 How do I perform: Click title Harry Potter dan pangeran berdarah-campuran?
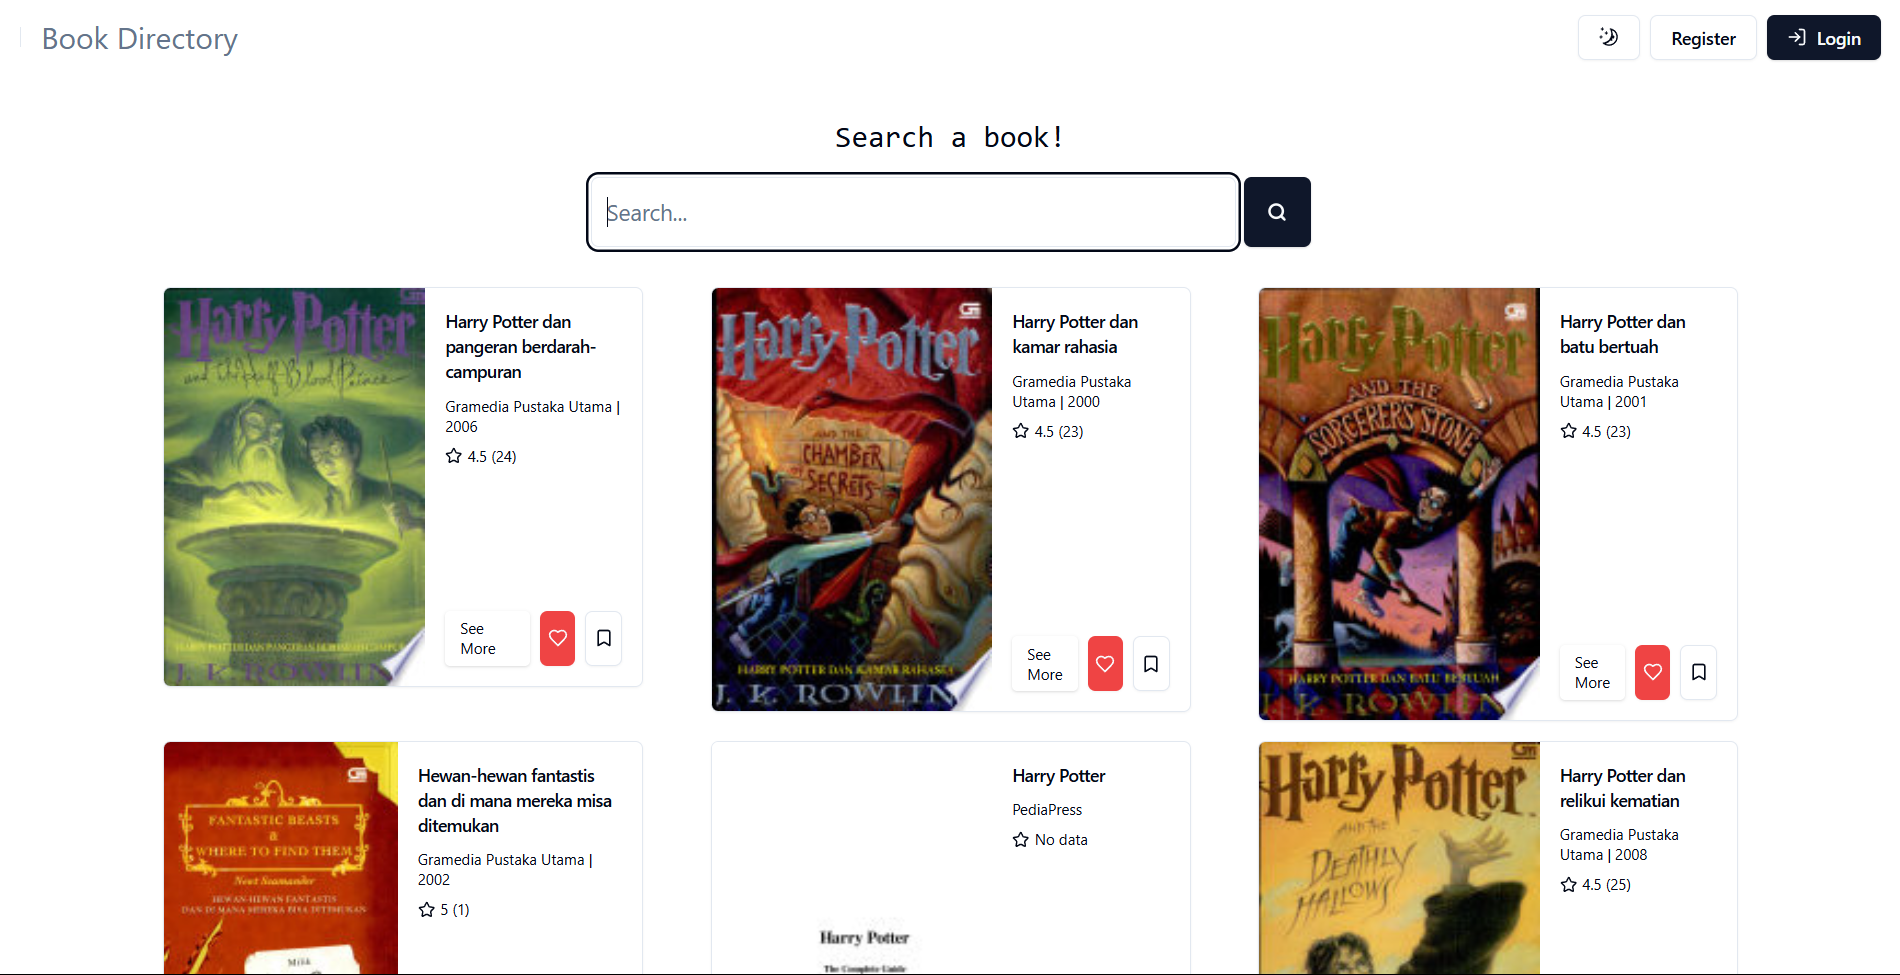pyautogui.click(x=521, y=347)
